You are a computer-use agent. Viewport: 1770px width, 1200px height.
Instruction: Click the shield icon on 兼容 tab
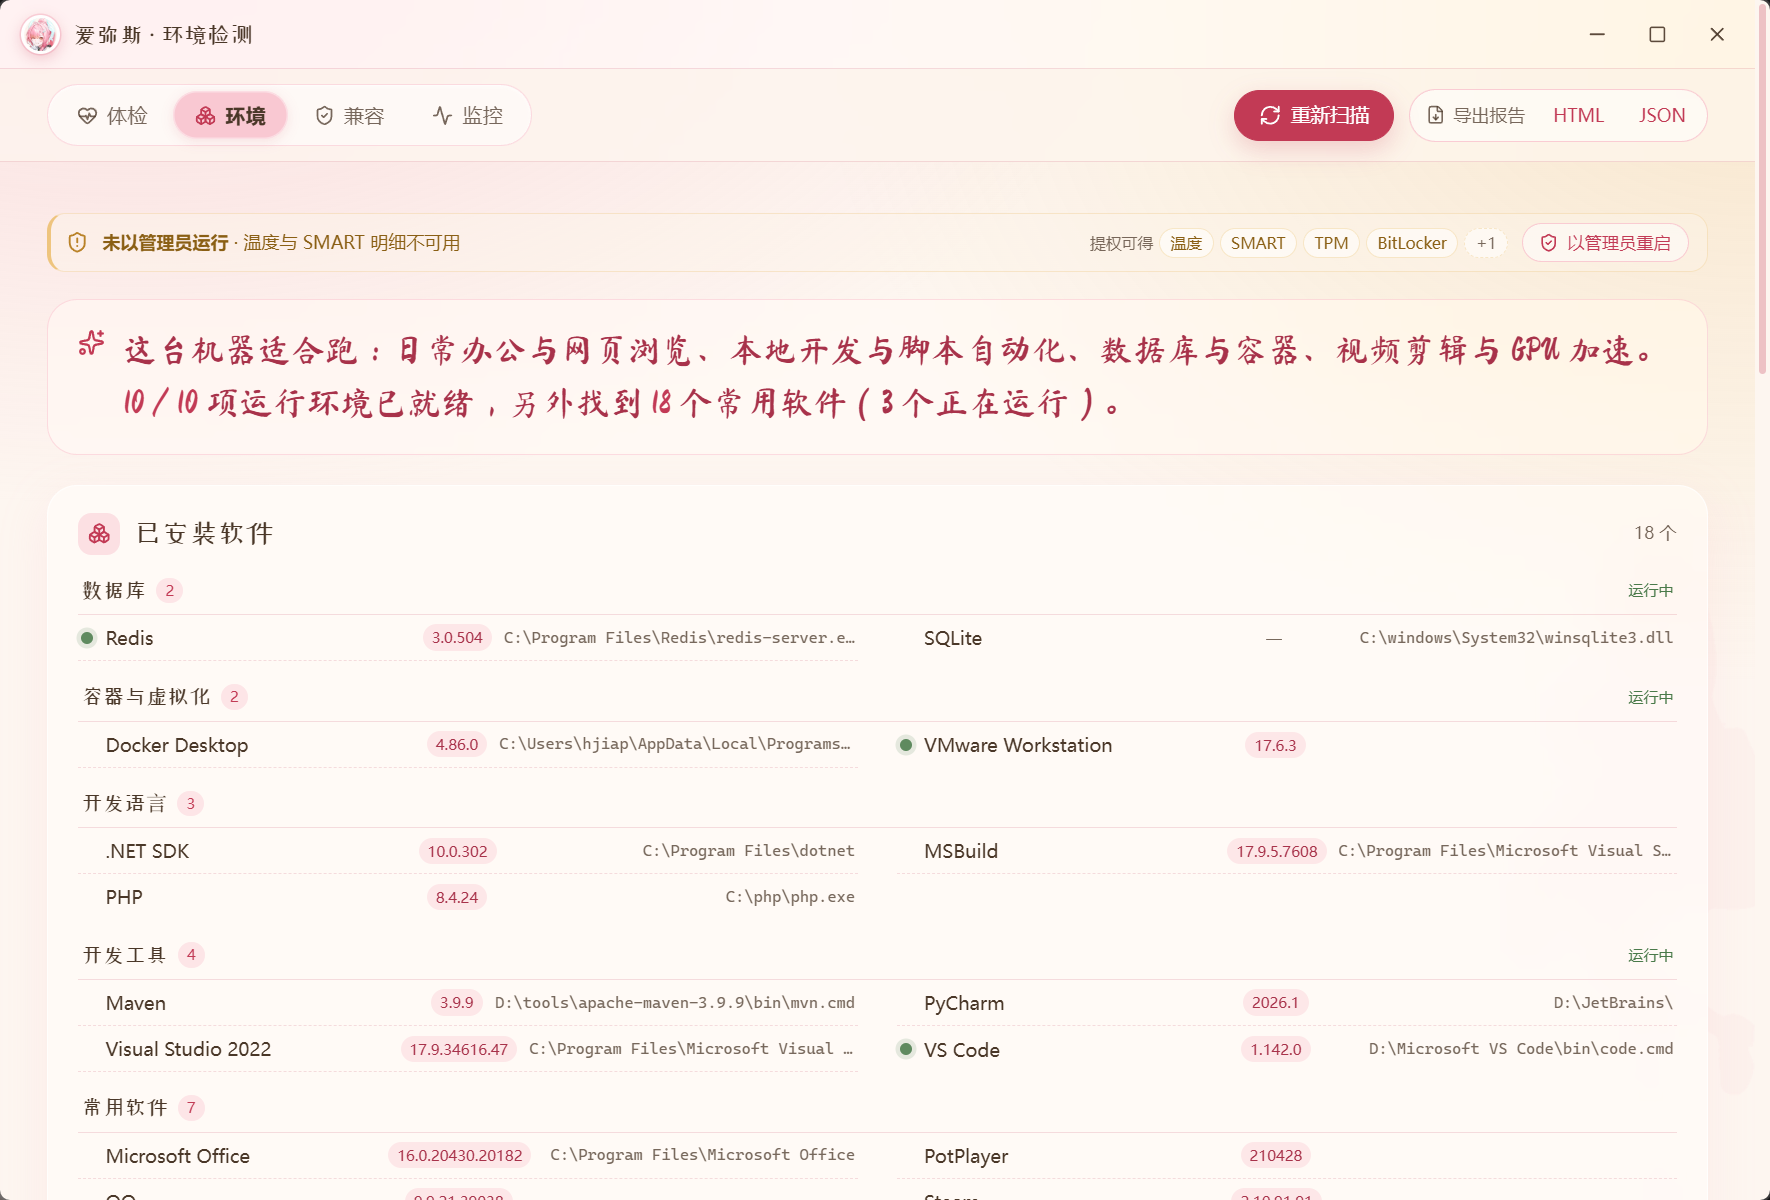click(x=324, y=116)
